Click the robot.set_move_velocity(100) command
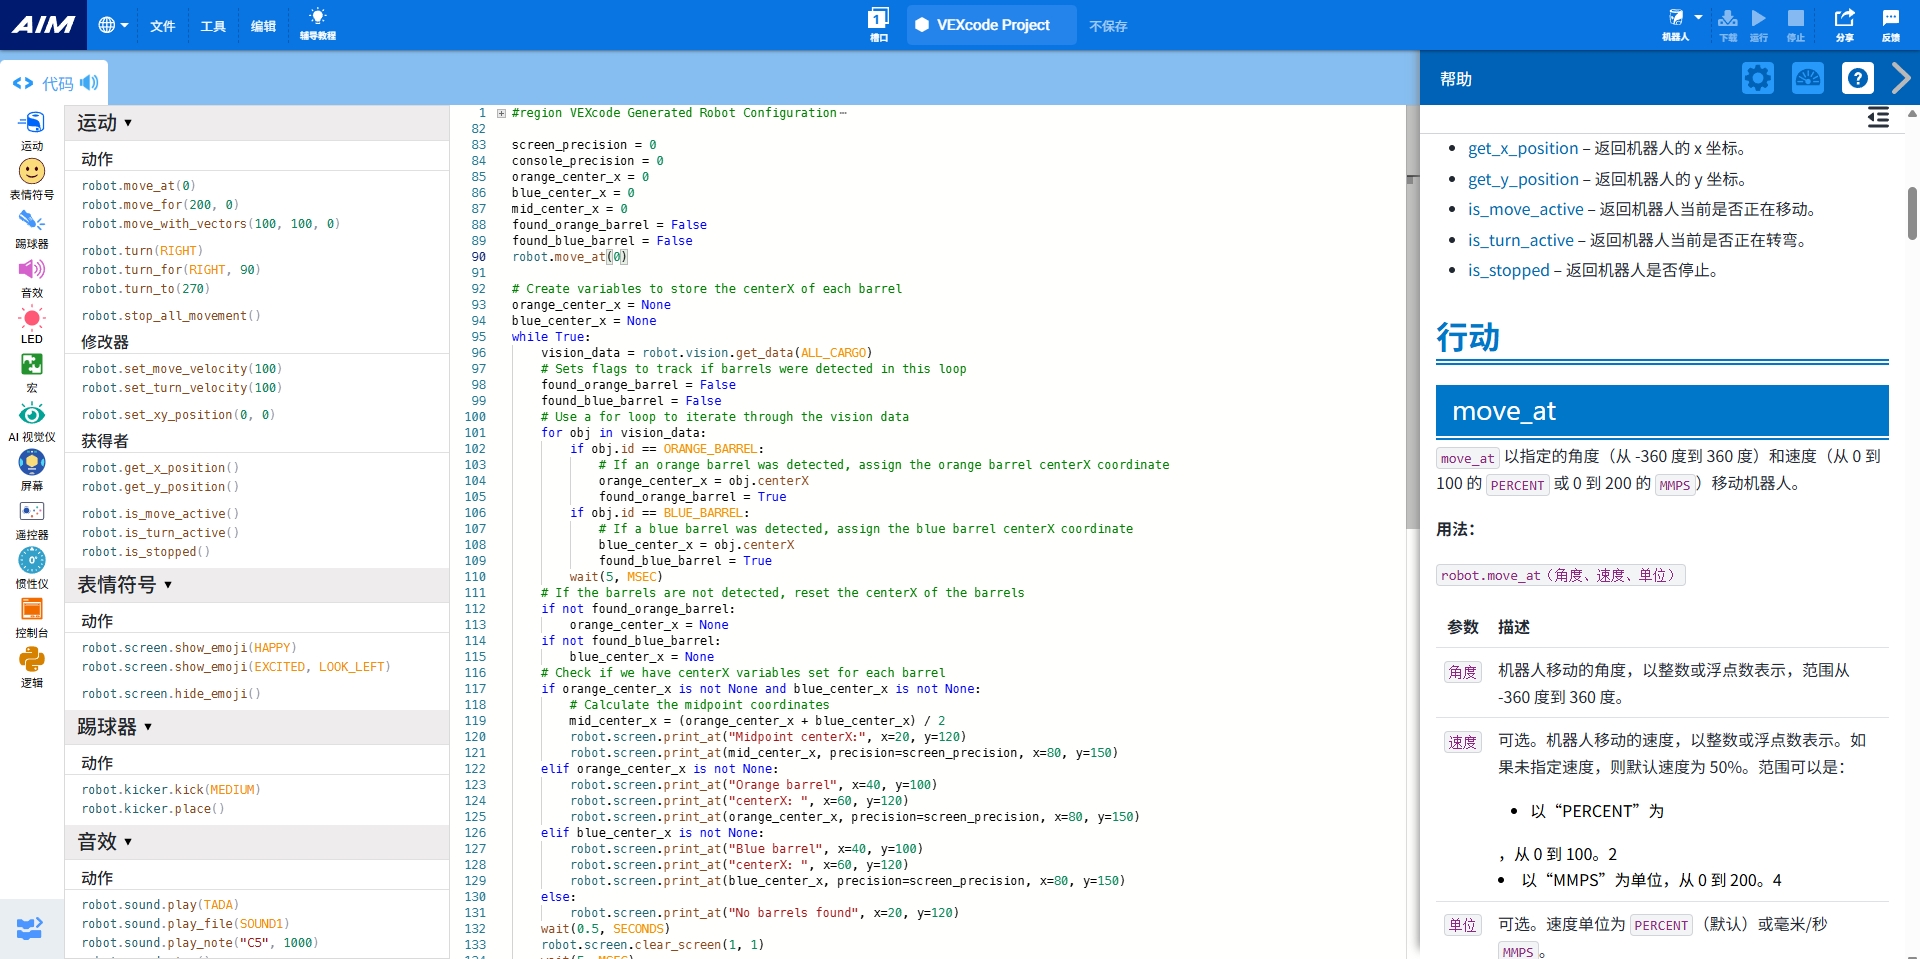Viewport: 1920px width, 959px height. click(182, 369)
